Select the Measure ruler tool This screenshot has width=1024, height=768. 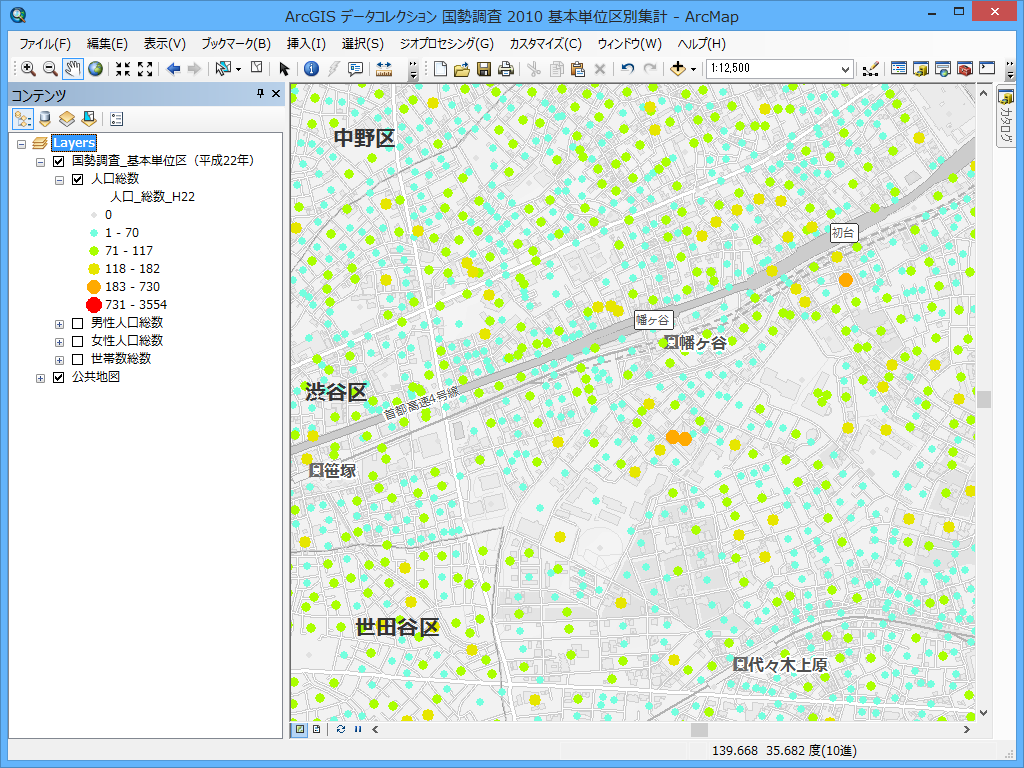click(x=384, y=69)
